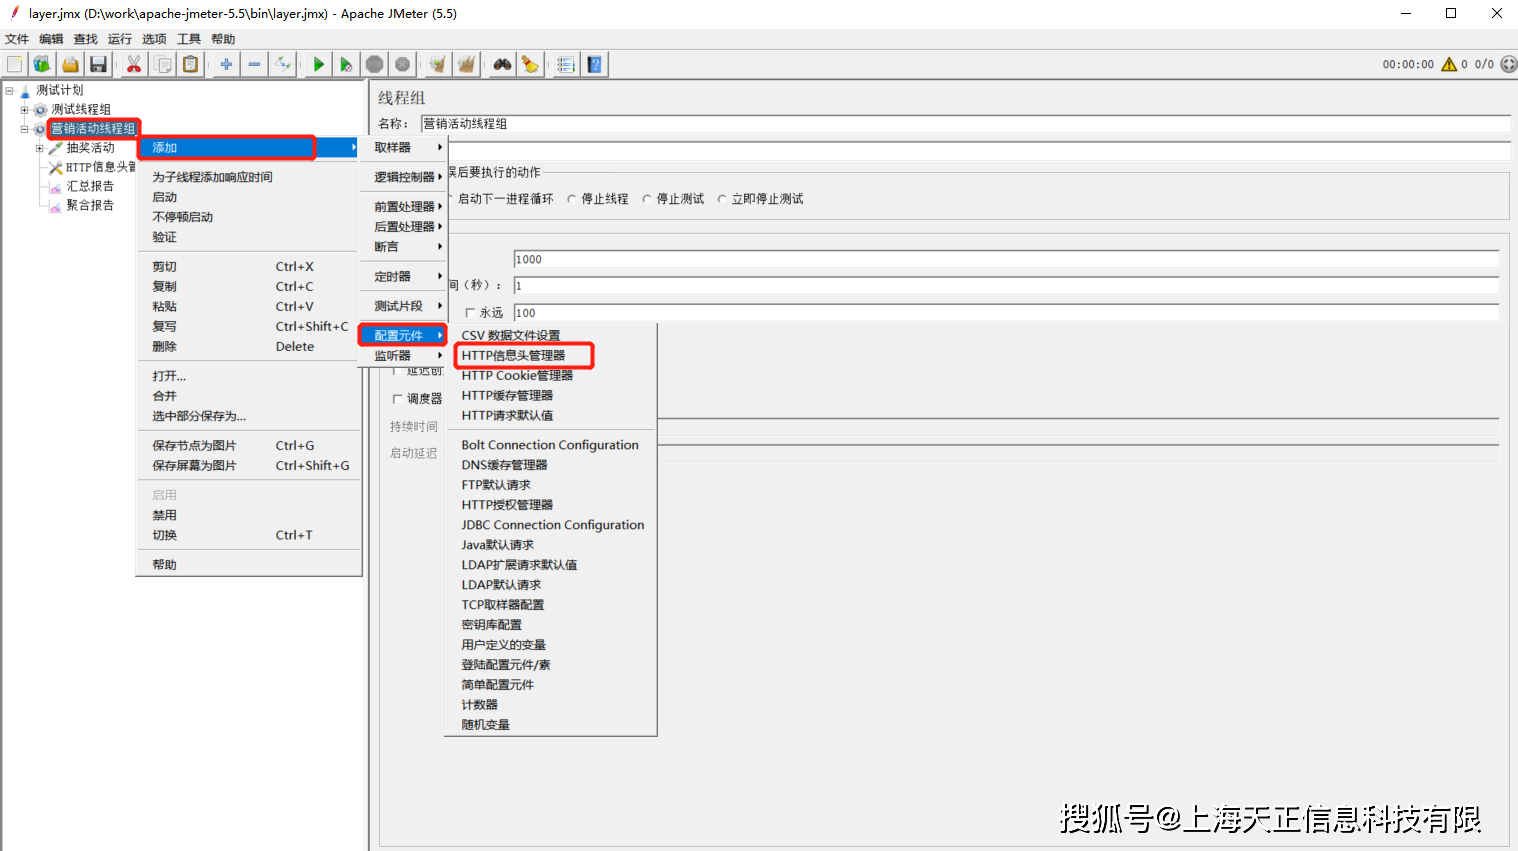Image resolution: width=1518 pixels, height=851 pixels.
Task: Open 监听器 submenu
Action: pyautogui.click(x=403, y=356)
